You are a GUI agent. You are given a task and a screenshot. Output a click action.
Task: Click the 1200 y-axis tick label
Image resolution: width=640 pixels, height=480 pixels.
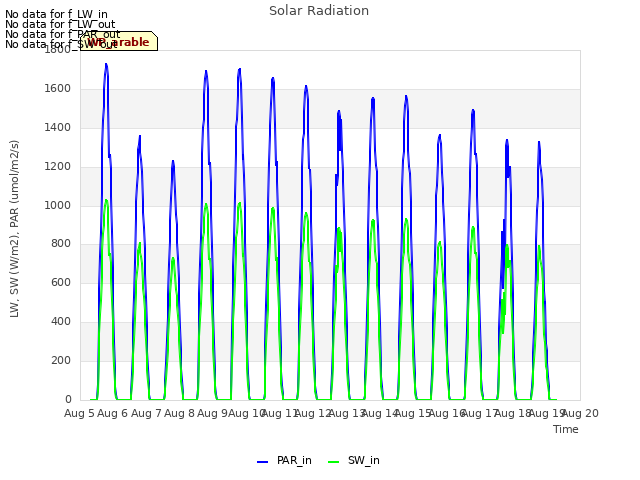(58, 167)
